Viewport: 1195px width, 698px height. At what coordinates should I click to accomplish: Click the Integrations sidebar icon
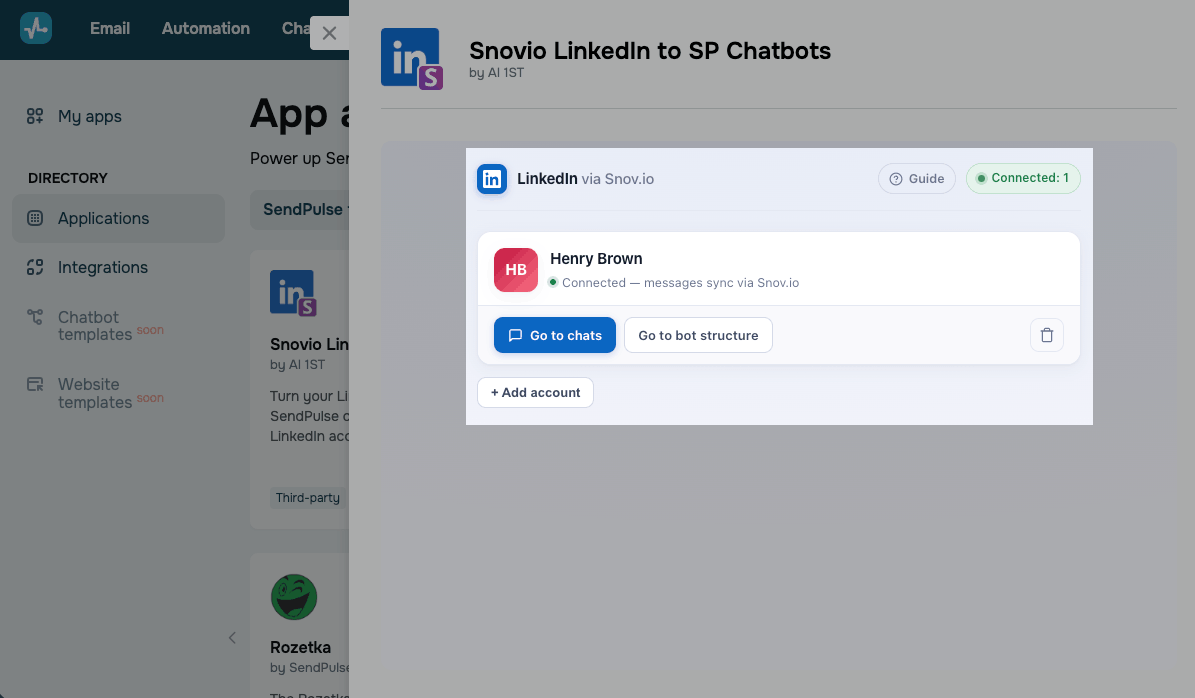pyautogui.click(x=35, y=267)
